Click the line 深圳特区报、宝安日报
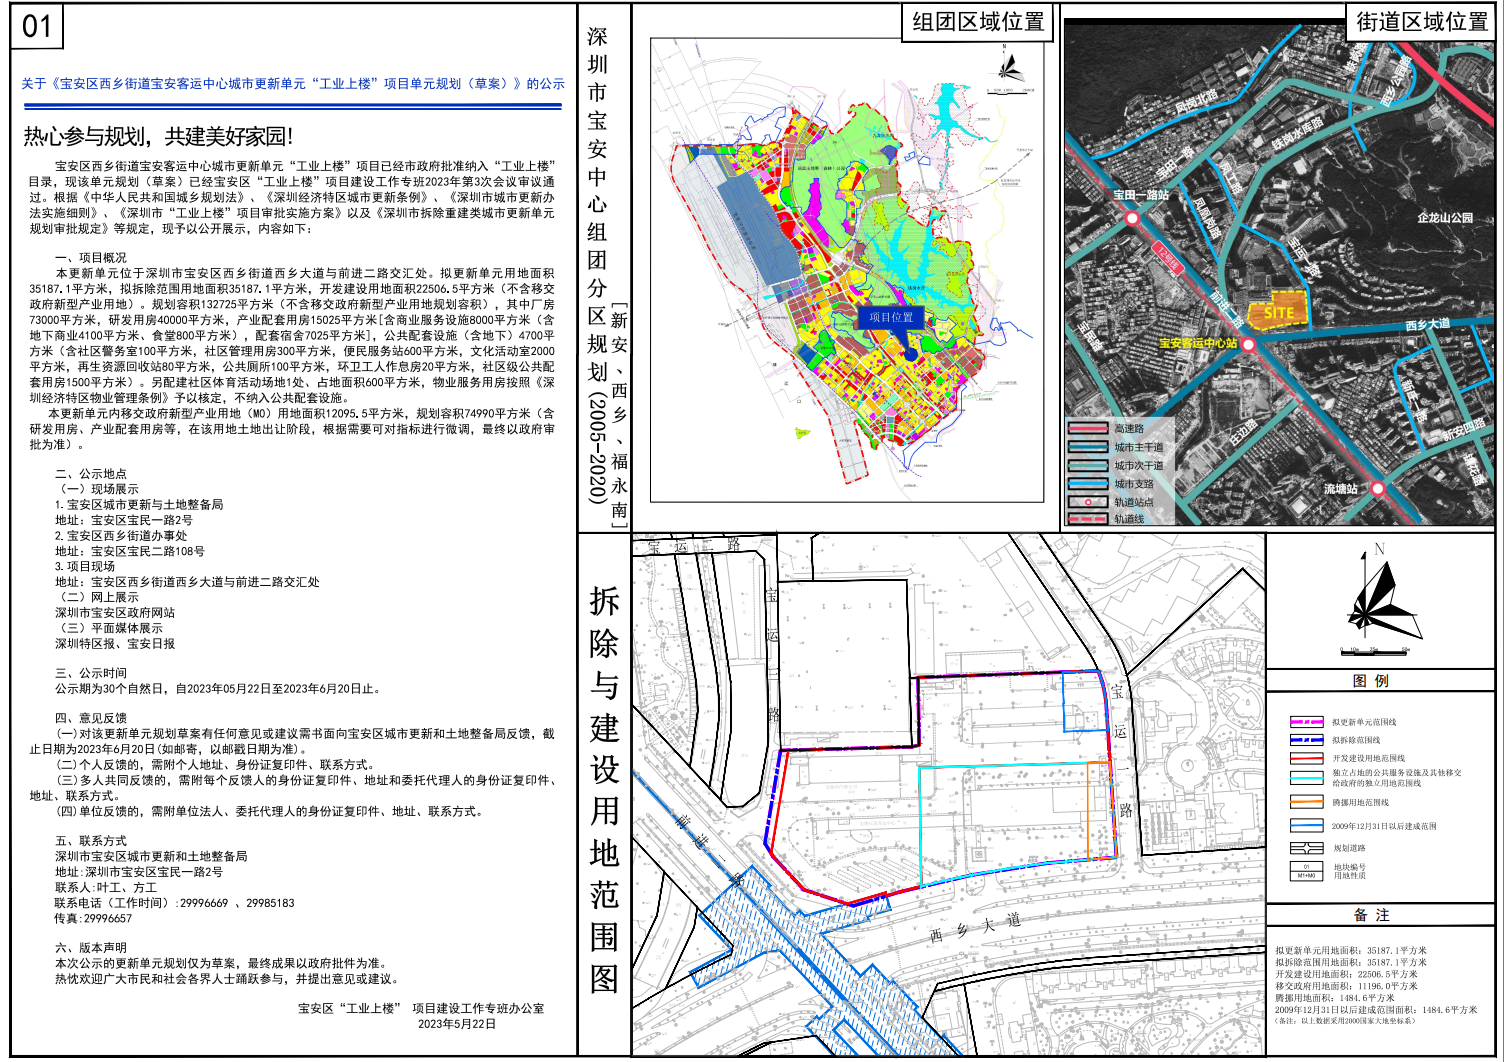 115,644
